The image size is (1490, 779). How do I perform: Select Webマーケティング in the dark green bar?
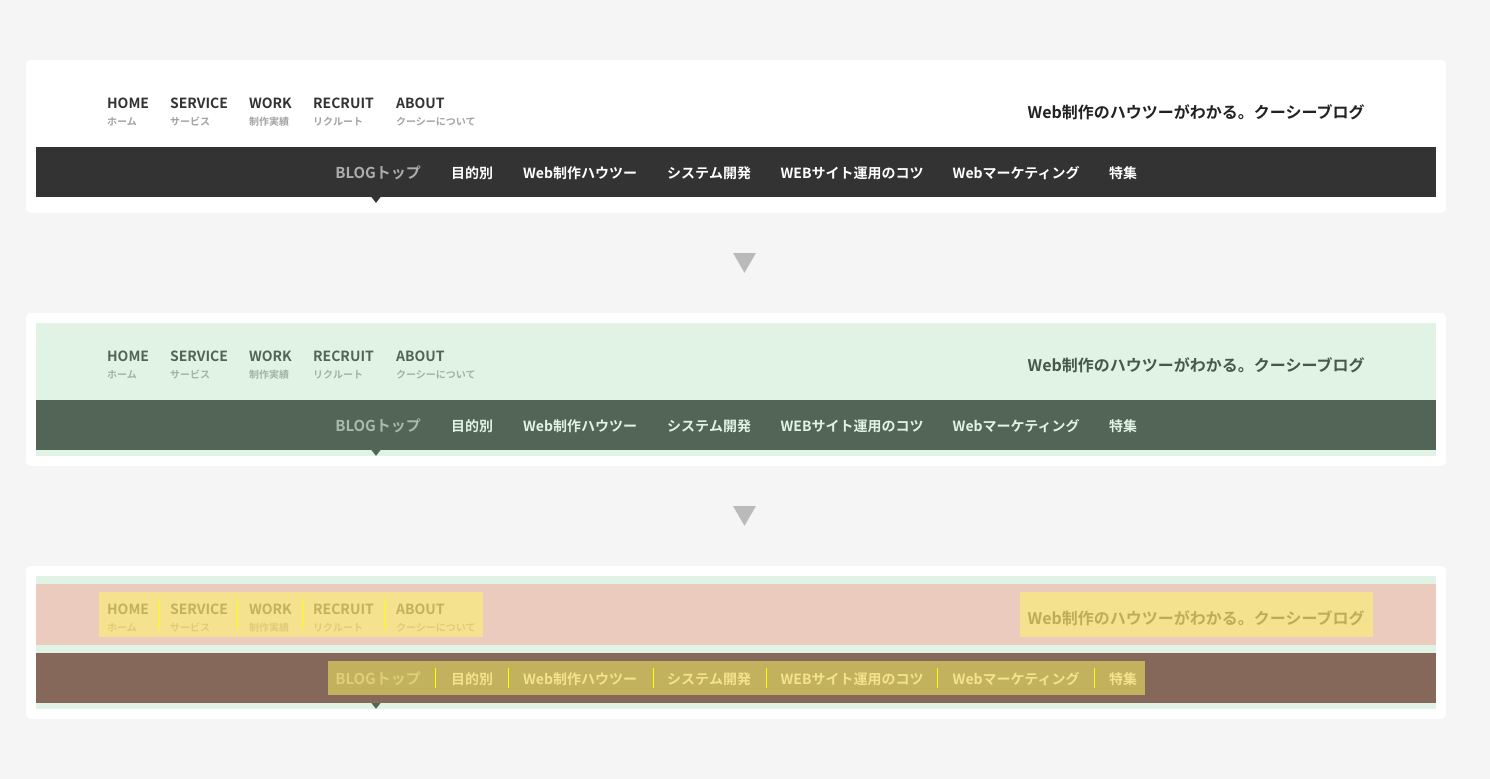tap(1016, 425)
